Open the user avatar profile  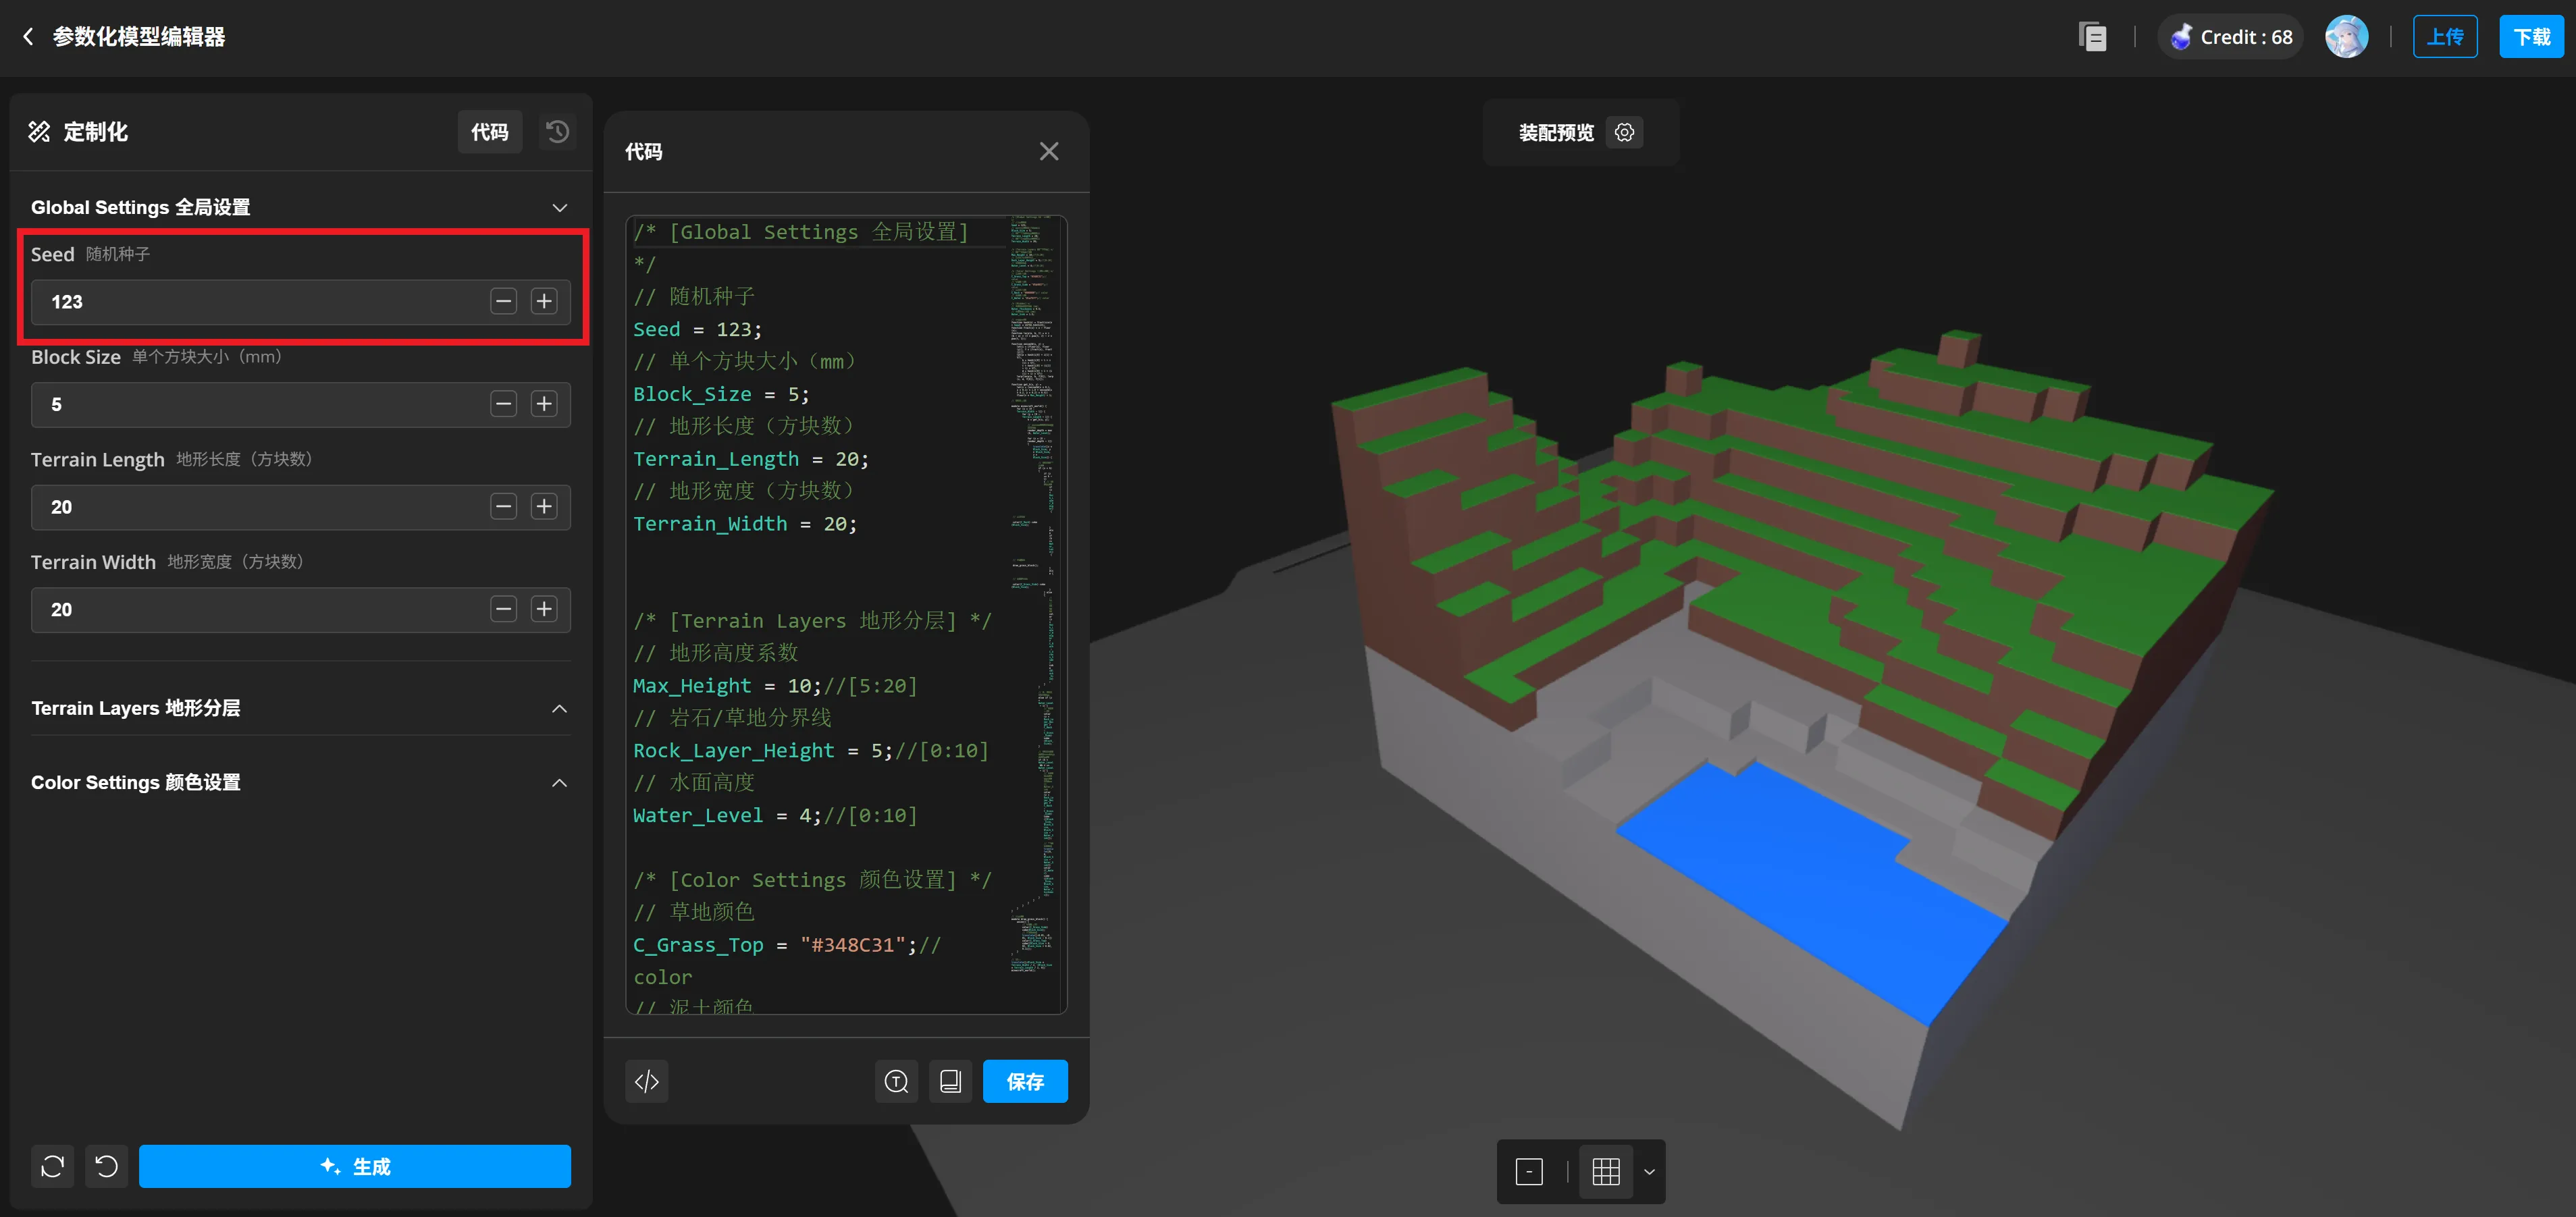pos(2346,37)
